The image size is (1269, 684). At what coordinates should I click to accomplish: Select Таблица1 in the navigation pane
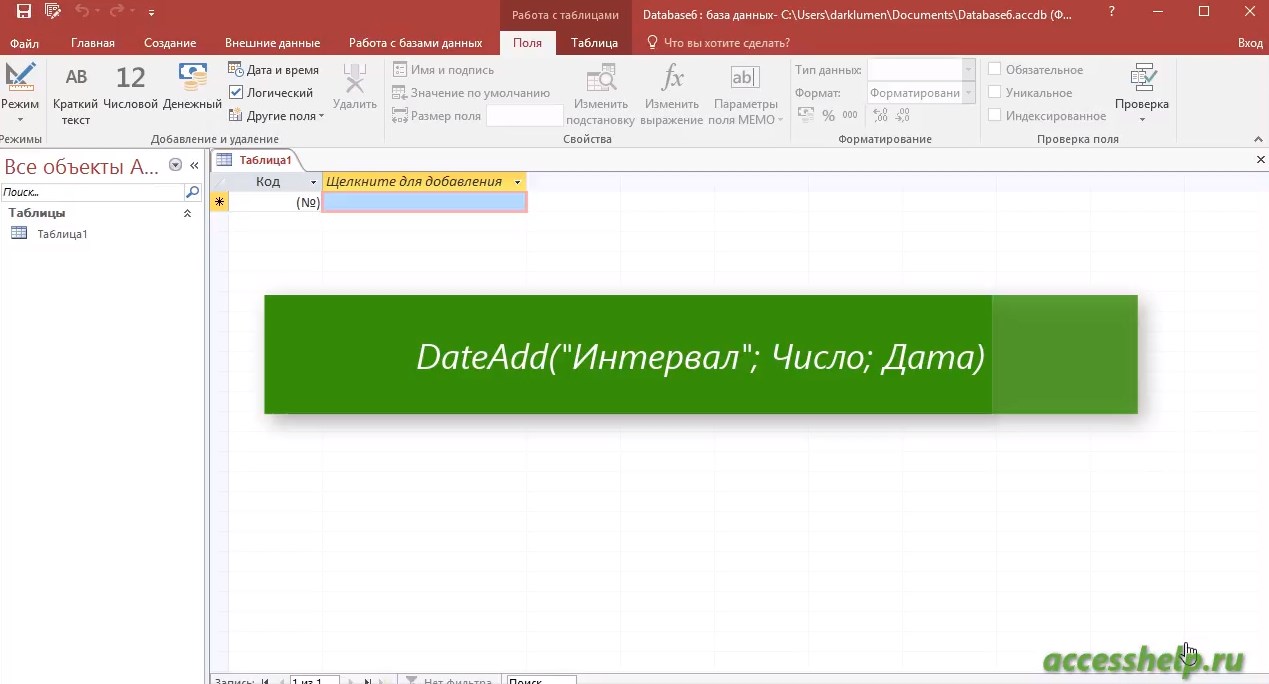[62, 234]
